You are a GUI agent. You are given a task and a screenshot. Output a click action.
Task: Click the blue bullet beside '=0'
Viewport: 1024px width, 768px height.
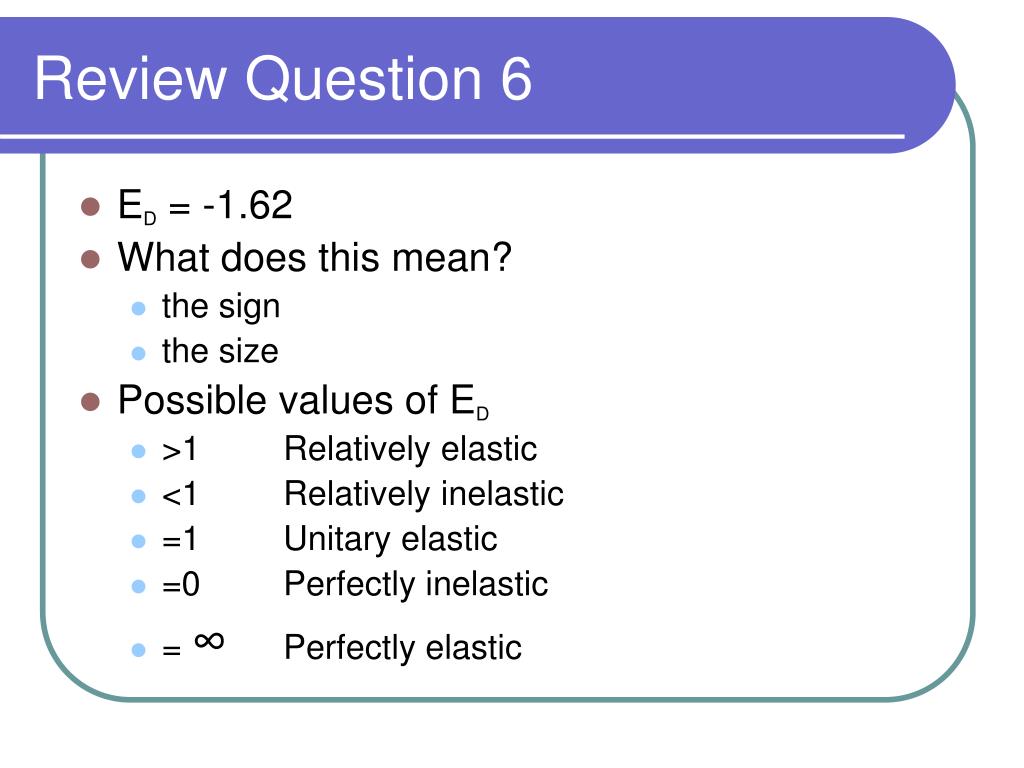(x=138, y=586)
